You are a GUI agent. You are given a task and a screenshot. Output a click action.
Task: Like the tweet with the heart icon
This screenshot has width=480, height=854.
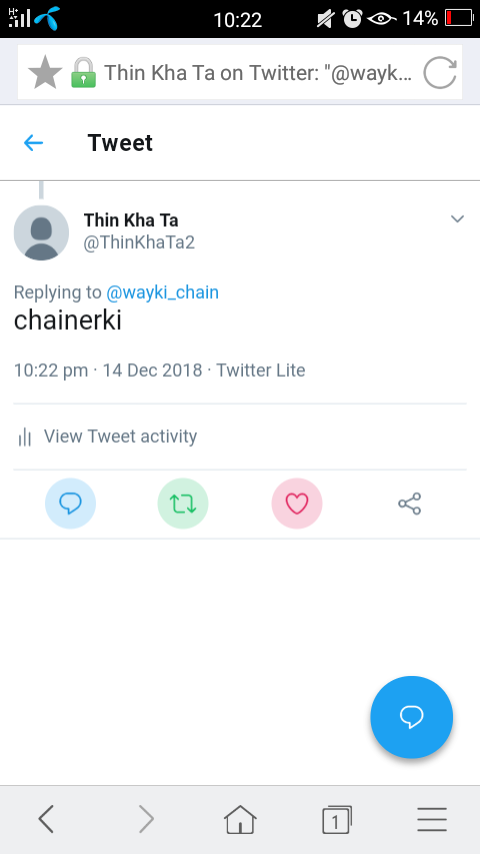pyautogui.click(x=297, y=504)
